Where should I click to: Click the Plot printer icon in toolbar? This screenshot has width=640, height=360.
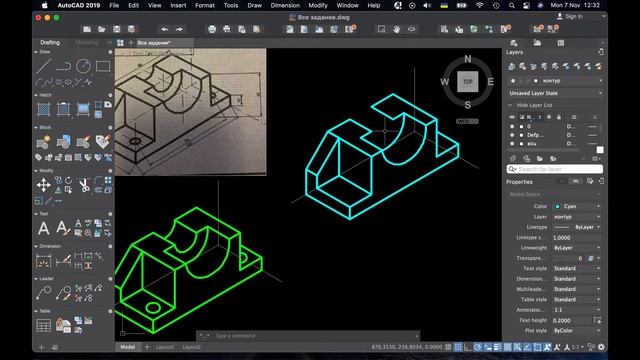pyautogui.click(x=212, y=29)
